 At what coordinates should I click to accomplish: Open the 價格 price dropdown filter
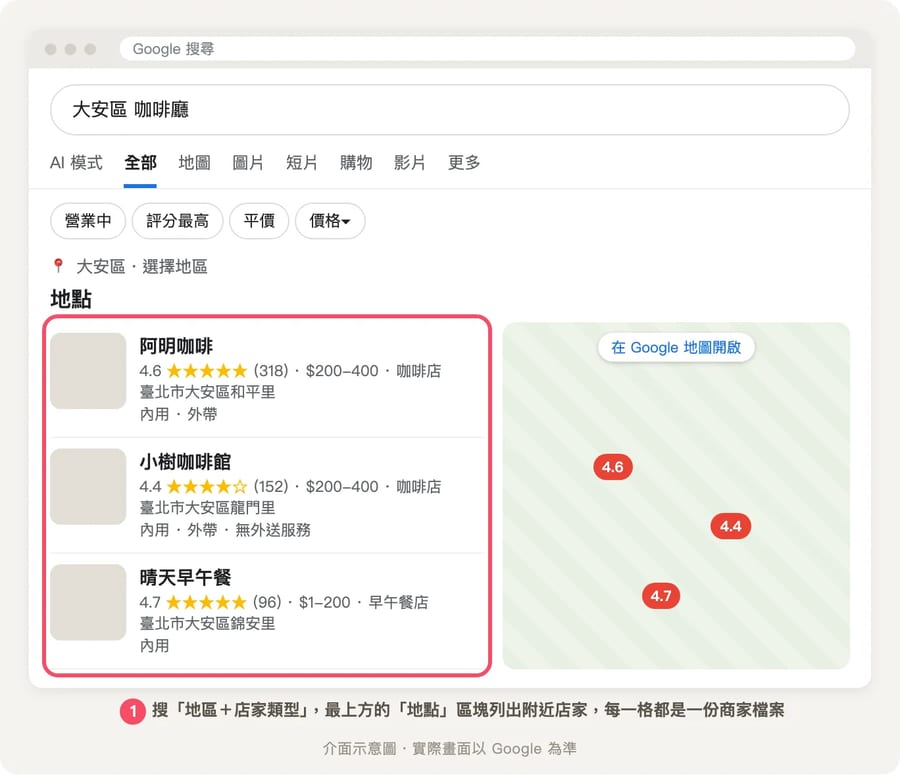click(x=329, y=220)
